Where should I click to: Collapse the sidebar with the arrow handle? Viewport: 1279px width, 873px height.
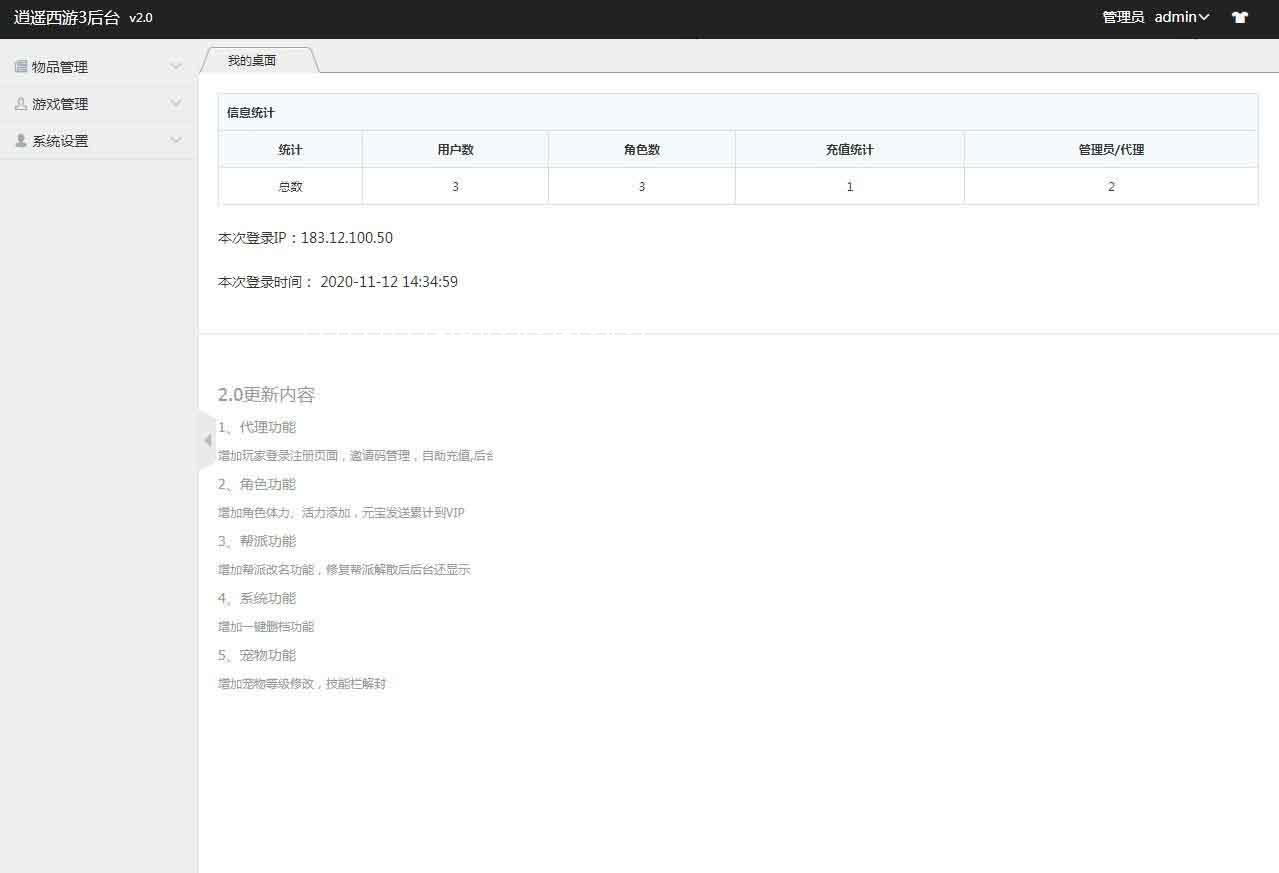[207, 440]
